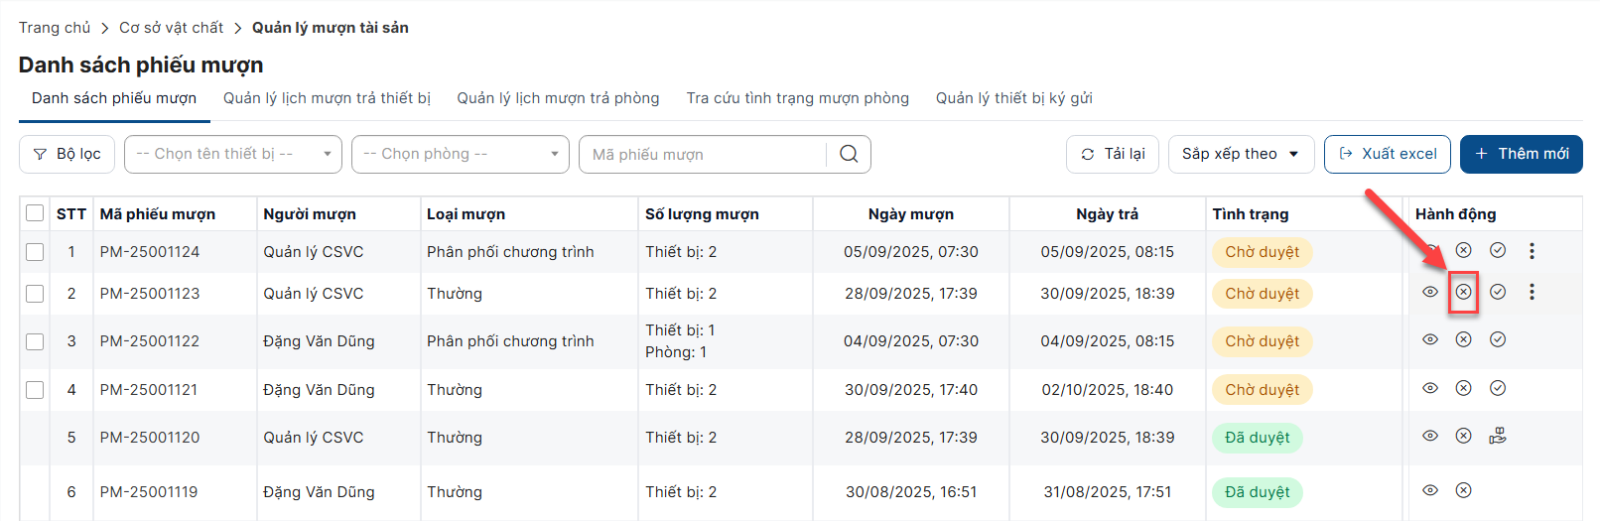This screenshot has height=521, width=1600.
Task: Switch to 'Quản lý lịch mượn trả phòng' tab
Action: pyautogui.click(x=558, y=98)
